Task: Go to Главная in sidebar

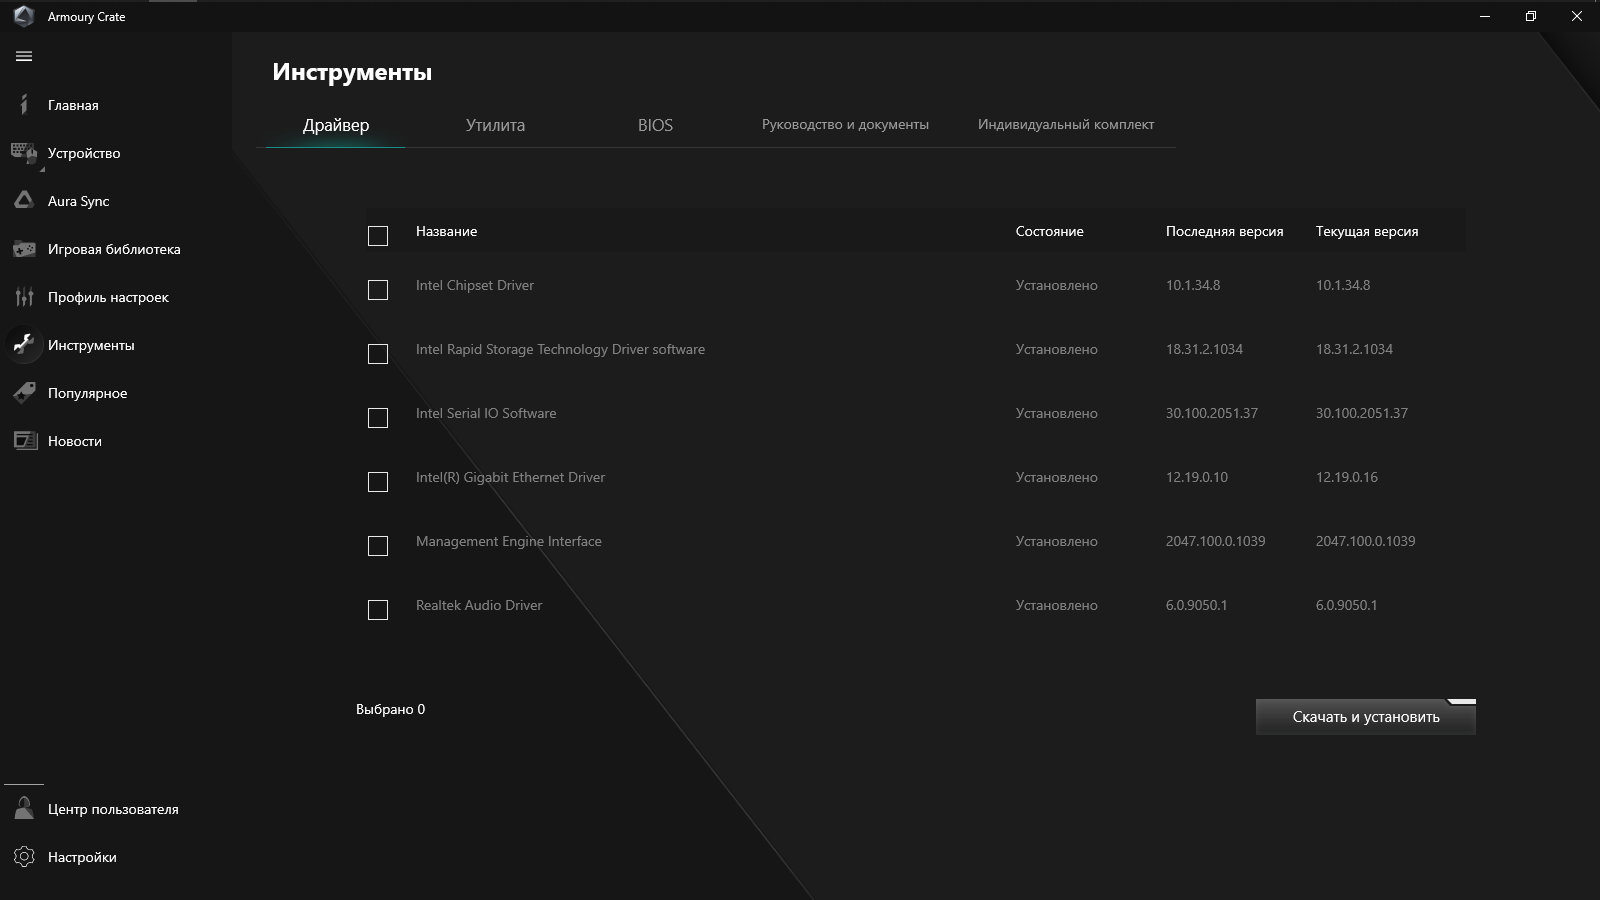Action: point(73,105)
